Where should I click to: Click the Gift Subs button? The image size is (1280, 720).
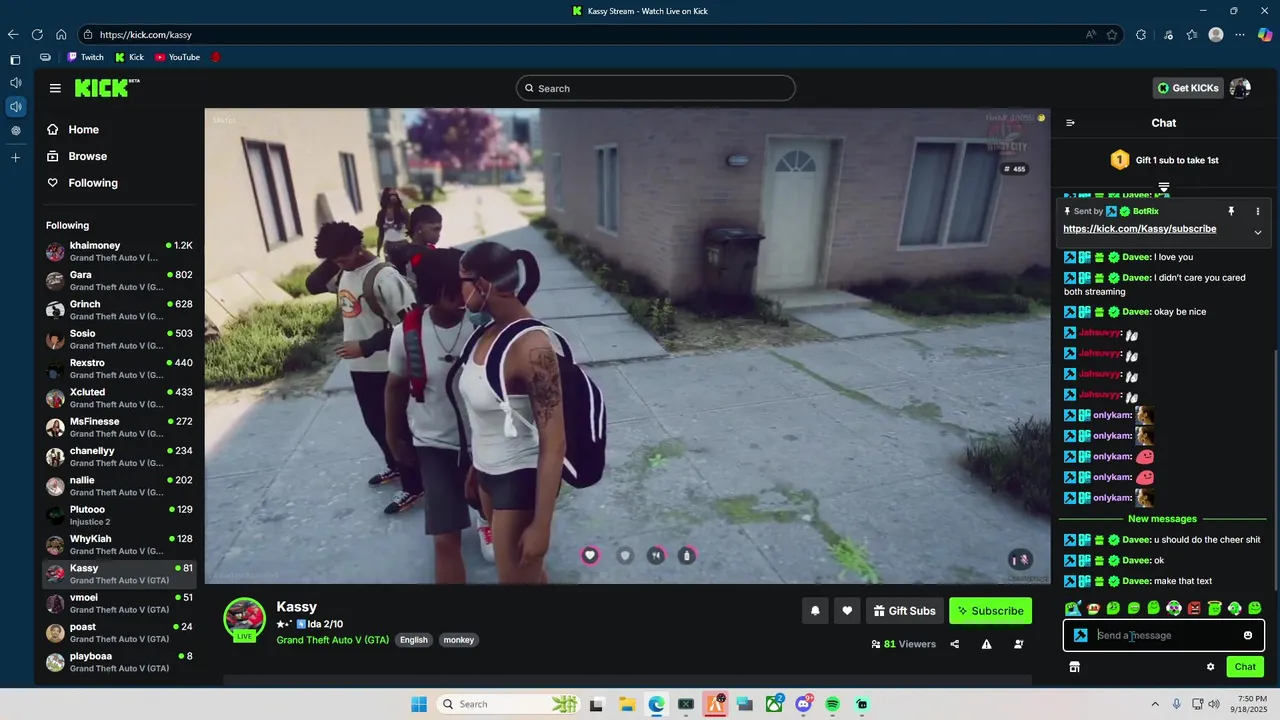tap(904, 611)
